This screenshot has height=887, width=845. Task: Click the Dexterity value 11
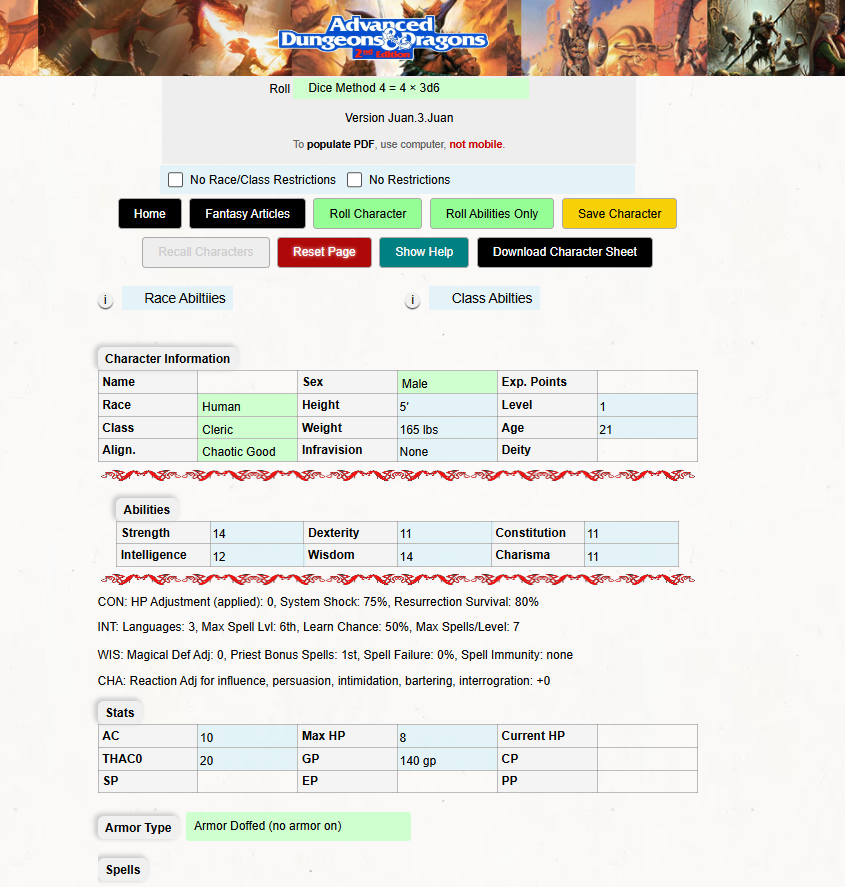[444, 533]
